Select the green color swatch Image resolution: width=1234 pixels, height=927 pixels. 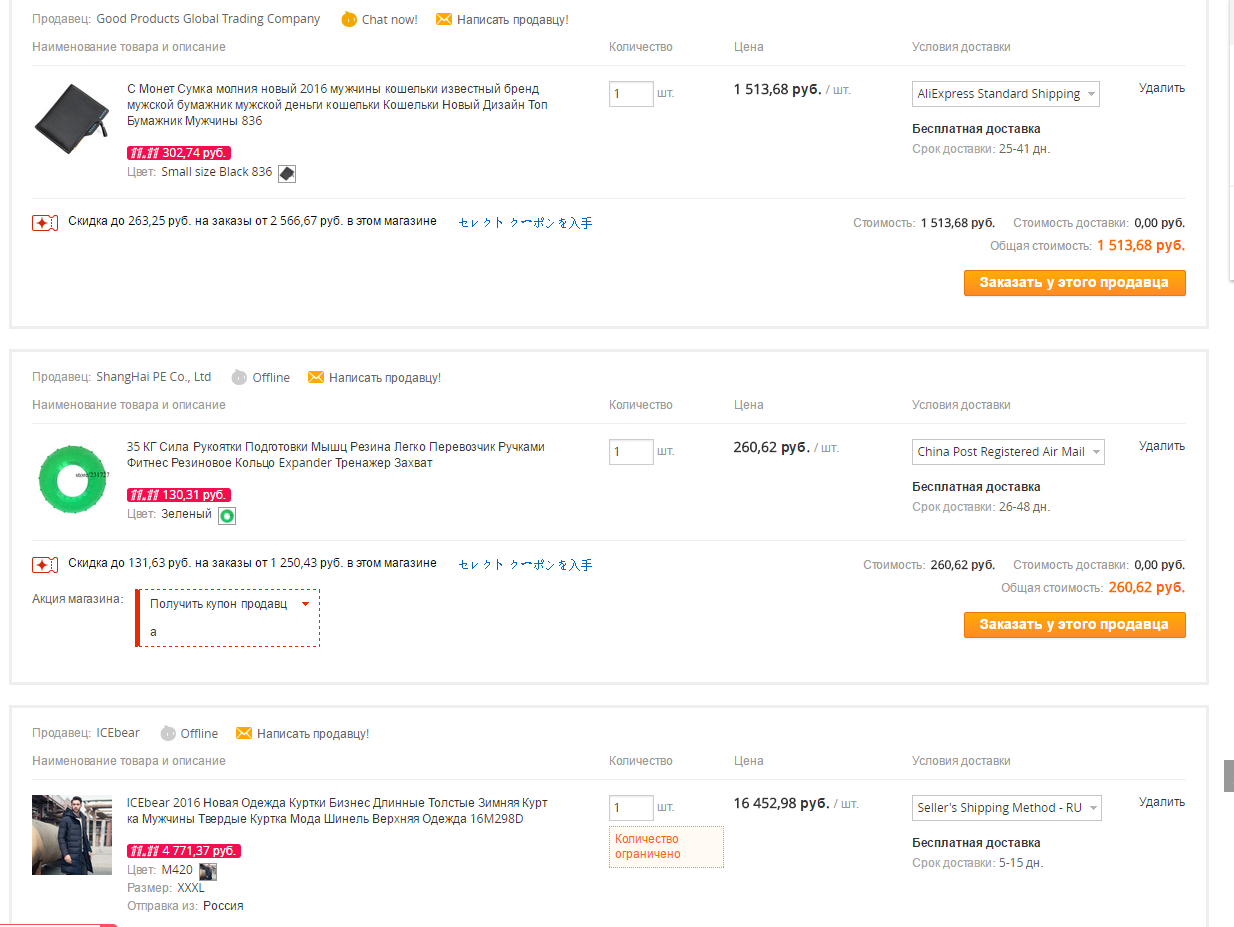click(227, 515)
